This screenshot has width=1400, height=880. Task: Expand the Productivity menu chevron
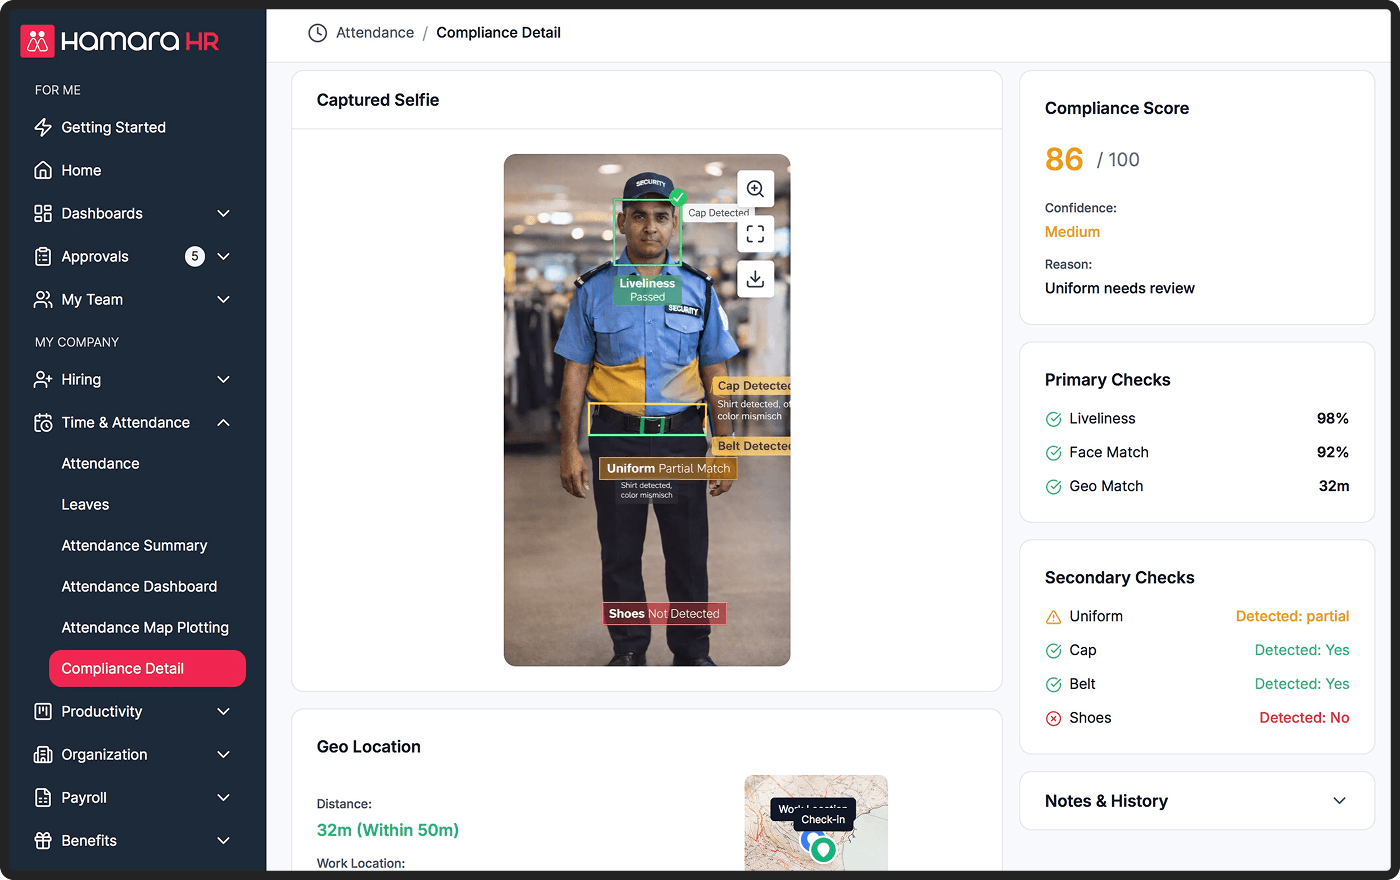pyautogui.click(x=224, y=711)
